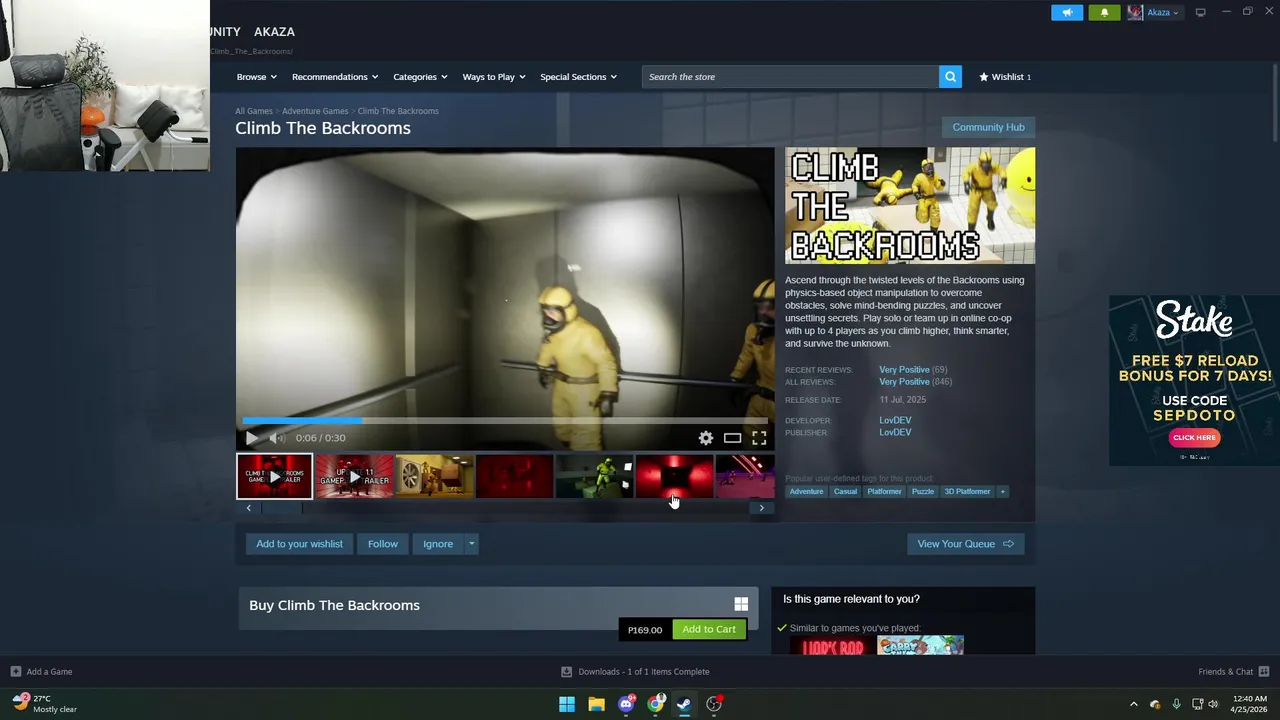Open Windows Start menu
Image resolution: width=1280 pixels, height=720 pixels.
tap(567, 704)
